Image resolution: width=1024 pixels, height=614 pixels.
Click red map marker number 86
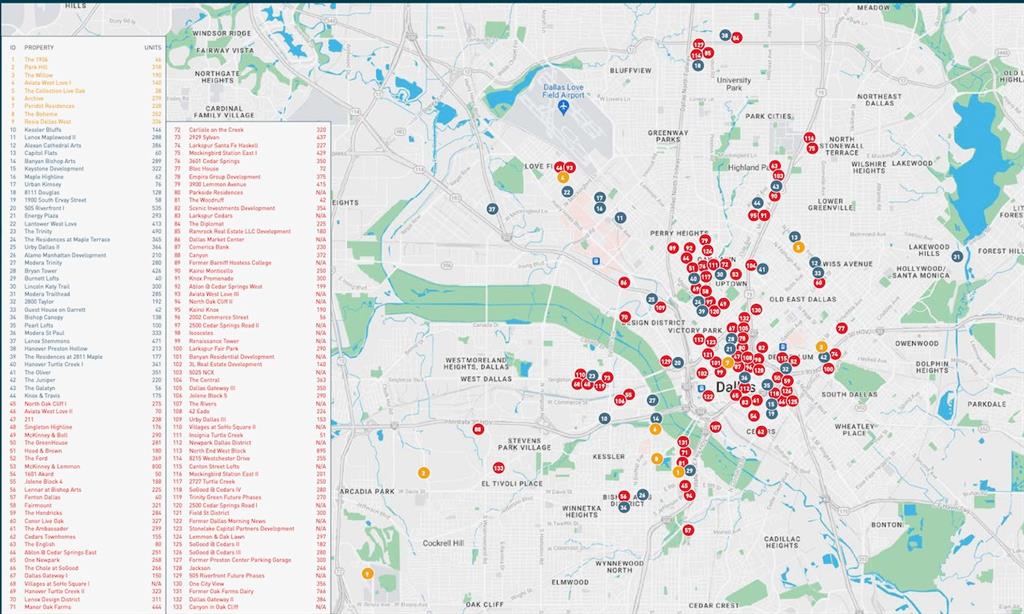(x=624, y=282)
